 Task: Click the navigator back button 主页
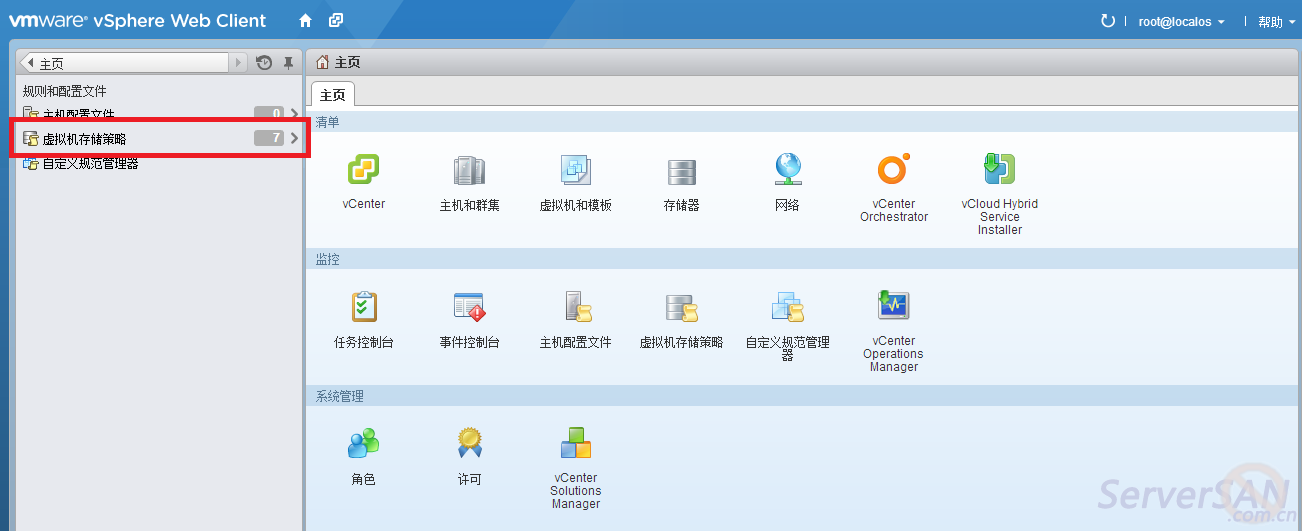[x=124, y=63]
